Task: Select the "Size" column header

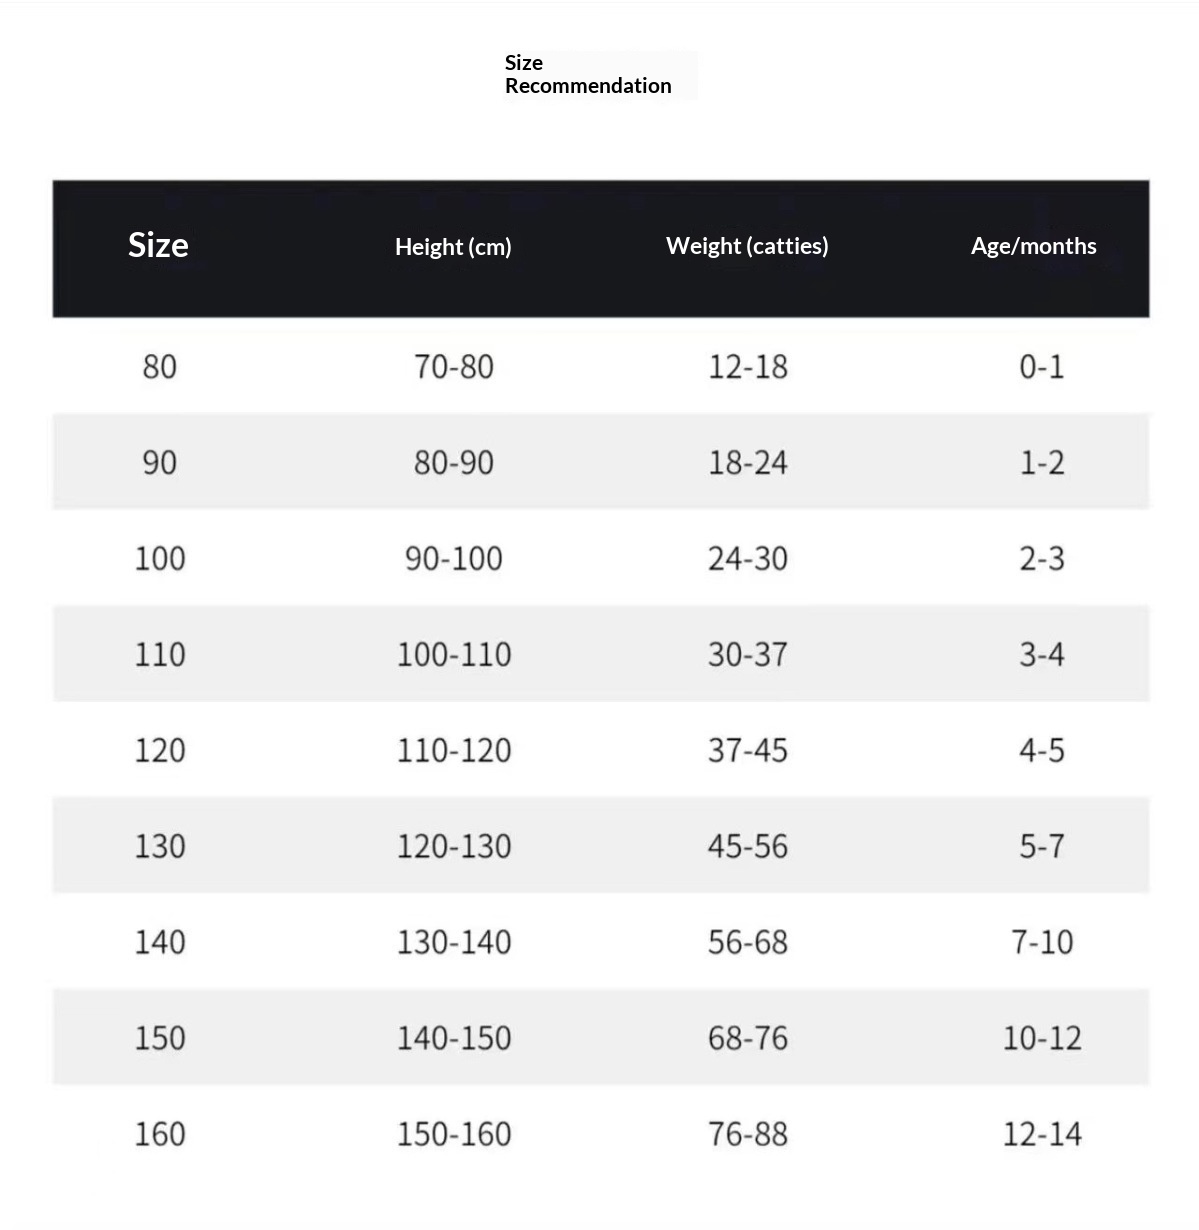Action: coord(158,246)
